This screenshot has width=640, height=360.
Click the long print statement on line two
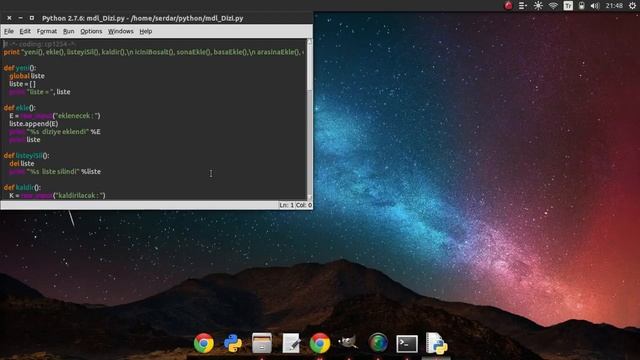[153, 52]
